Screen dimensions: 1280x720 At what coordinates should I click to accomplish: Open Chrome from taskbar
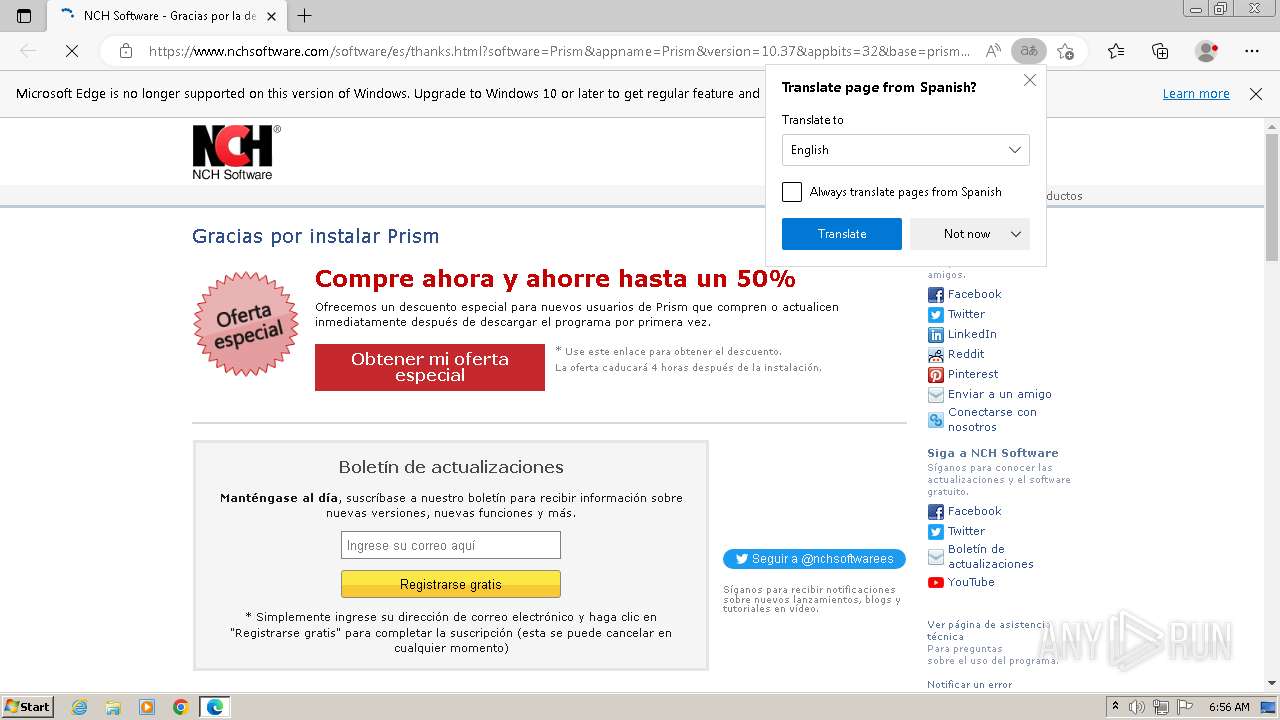pyautogui.click(x=181, y=707)
